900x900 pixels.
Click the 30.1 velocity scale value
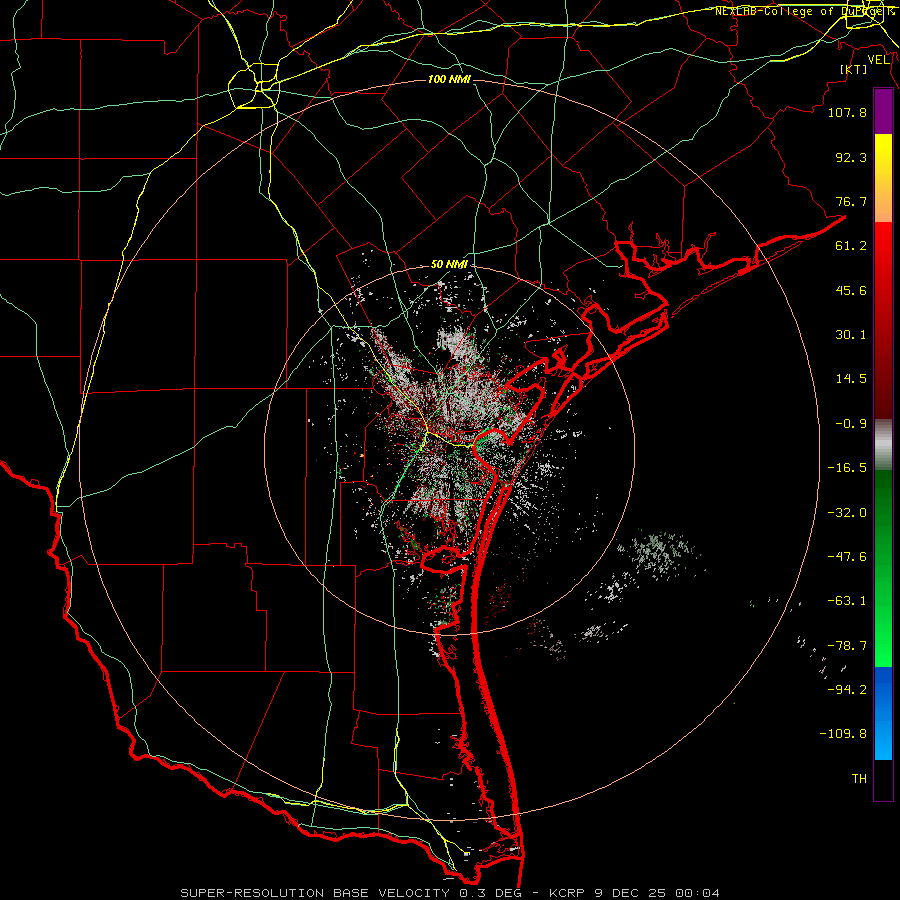click(851, 335)
